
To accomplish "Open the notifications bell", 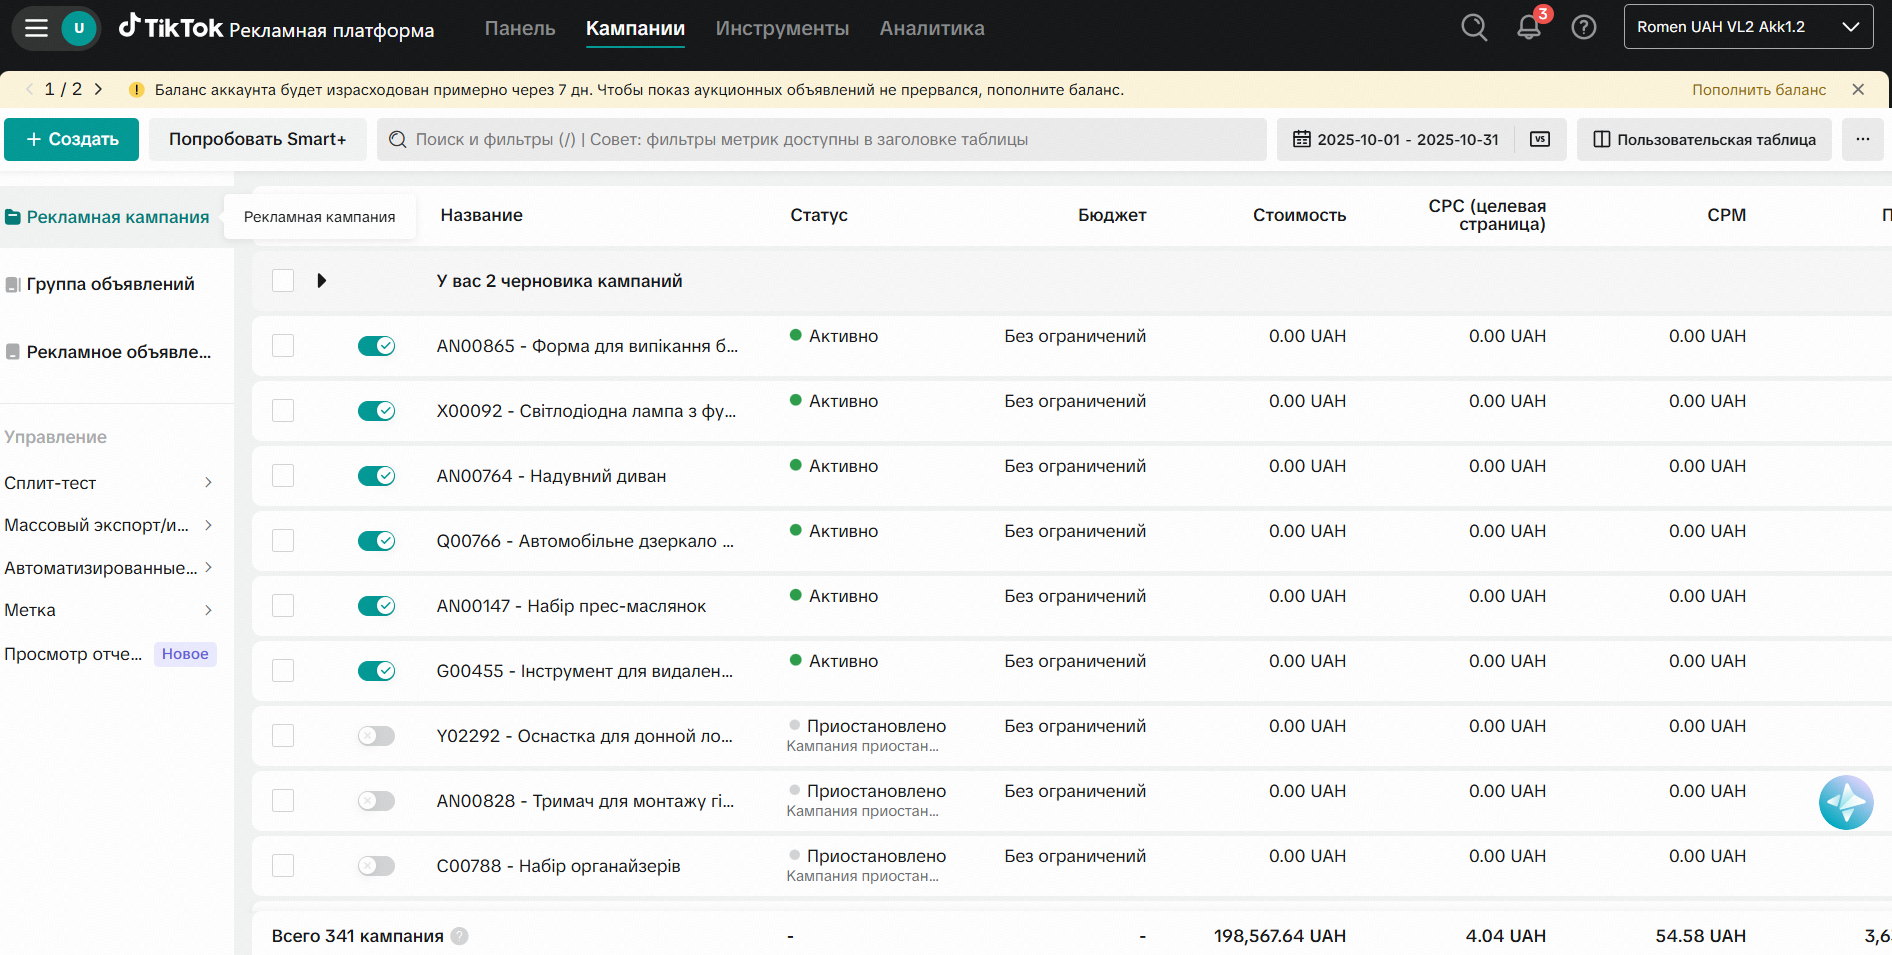I will pyautogui.click(x=1529, y=28).
